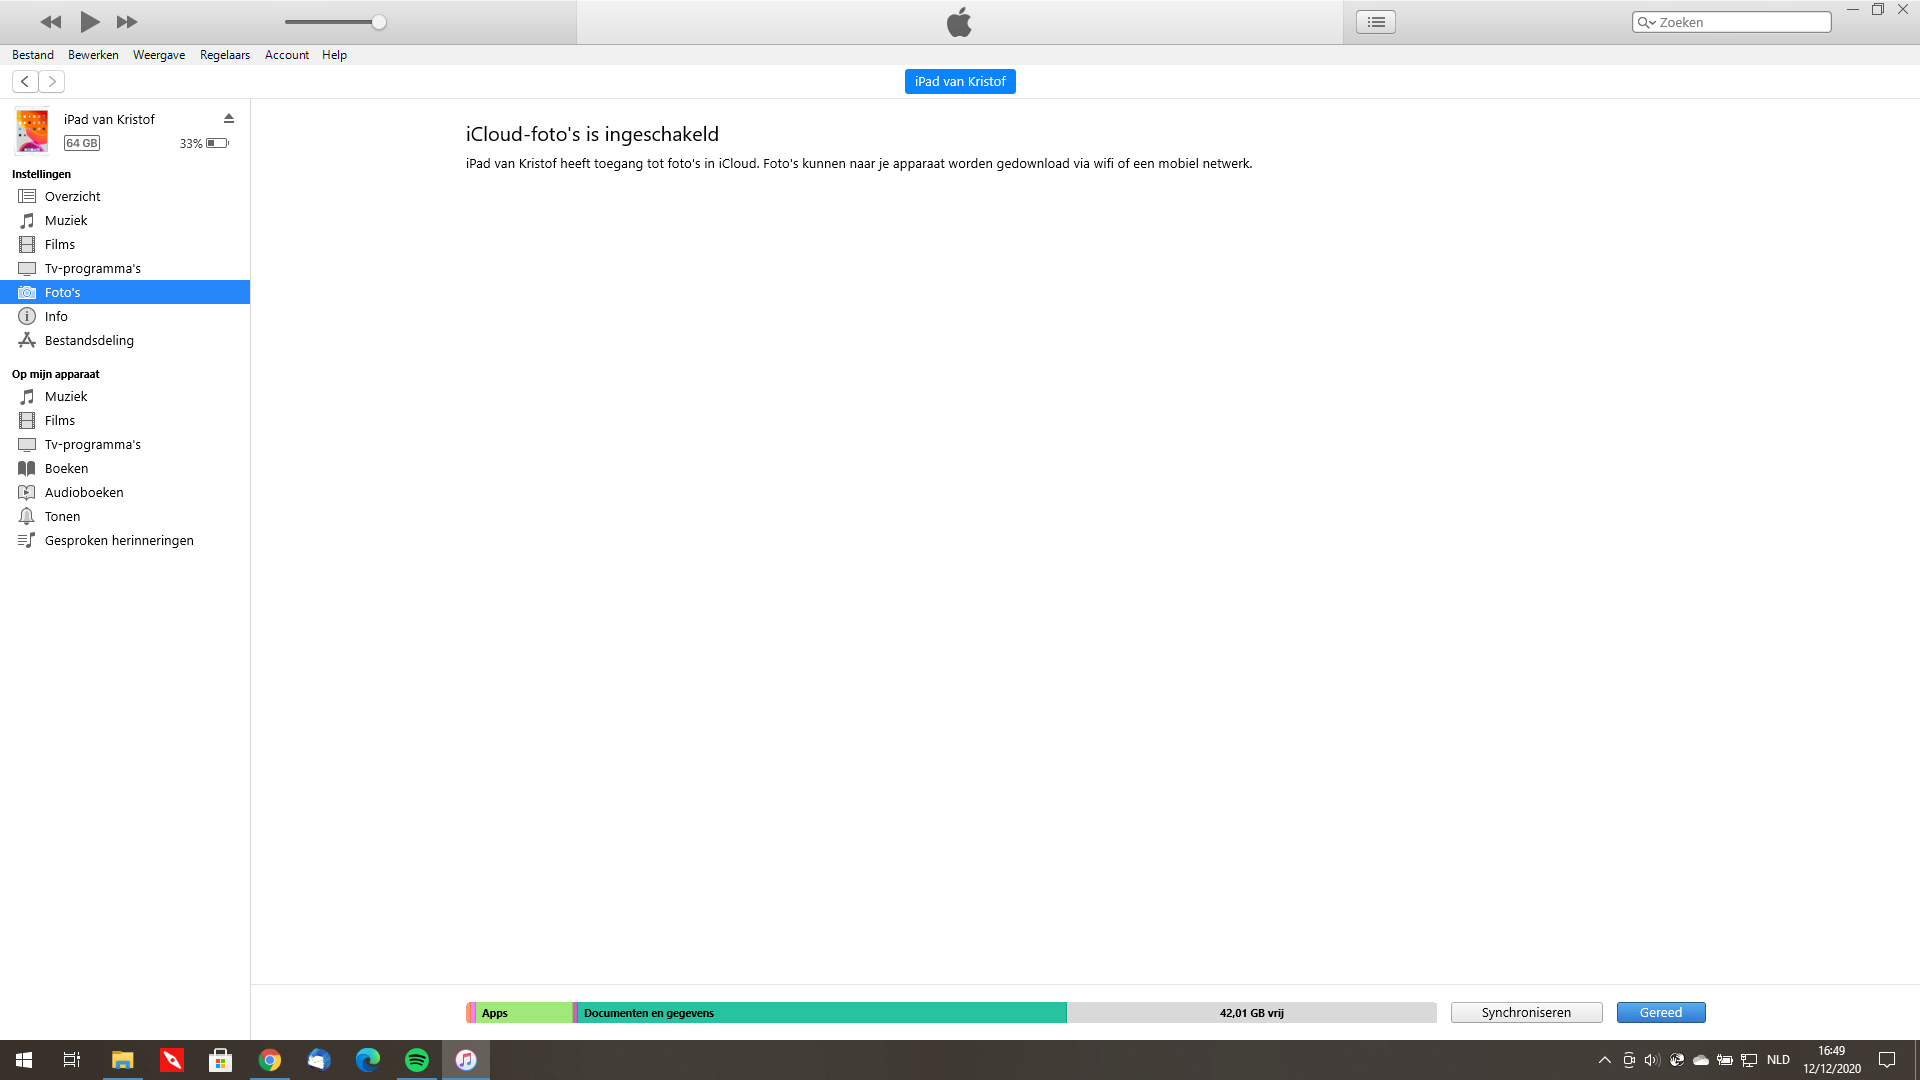This screenshot has width=1920, height=1080.
Task: Open the Regelaars menu
Action: [225, 55]
